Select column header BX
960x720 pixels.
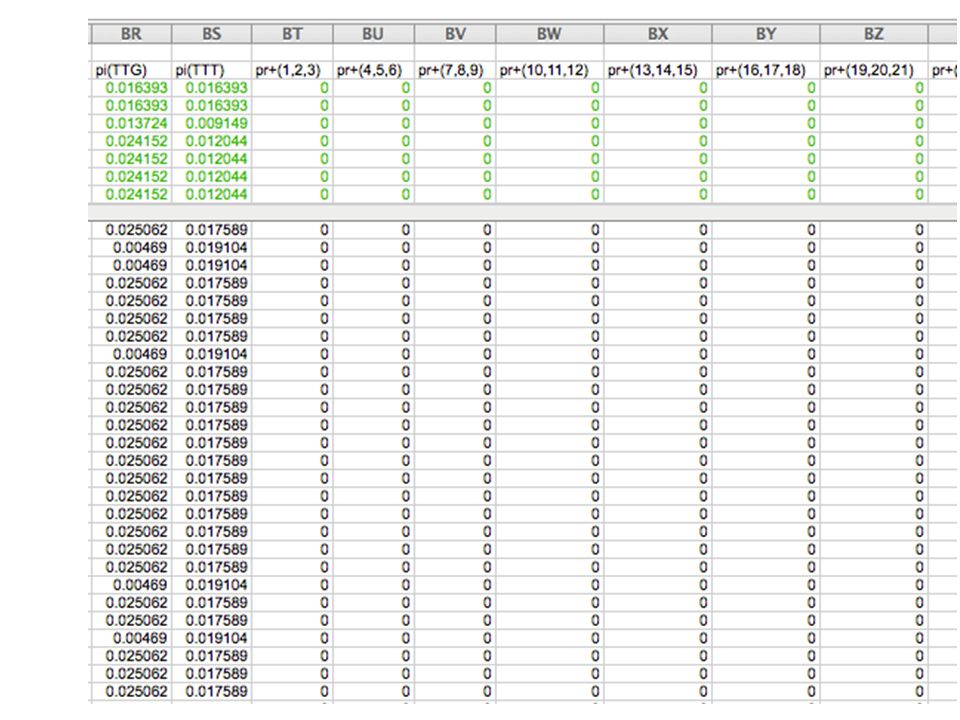pyautogui.click(x=658, y=34)
